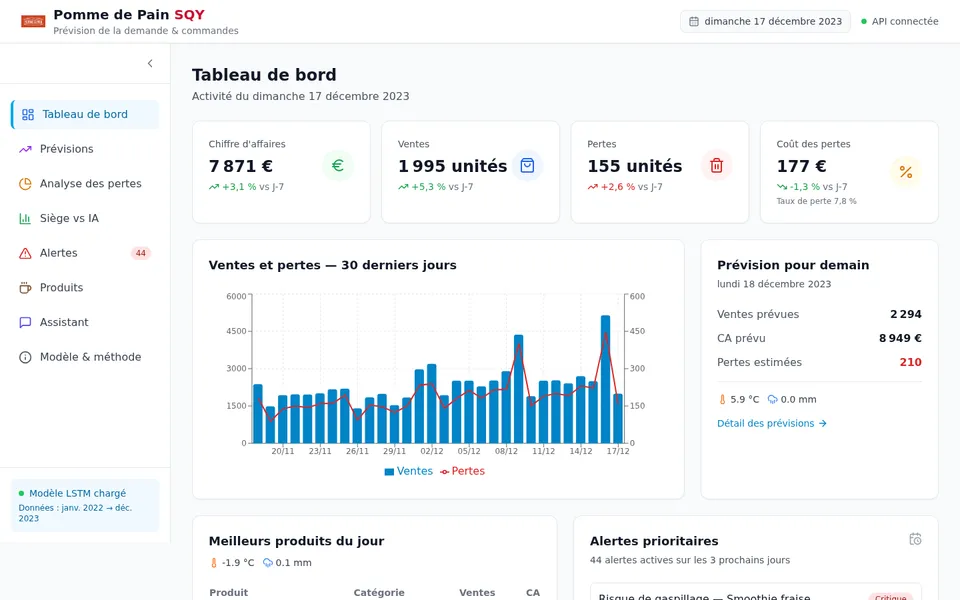Click the 177 € loss cost value
This screenshot has width=960, height=600.
pyautogui.click(x=801, y=166)
